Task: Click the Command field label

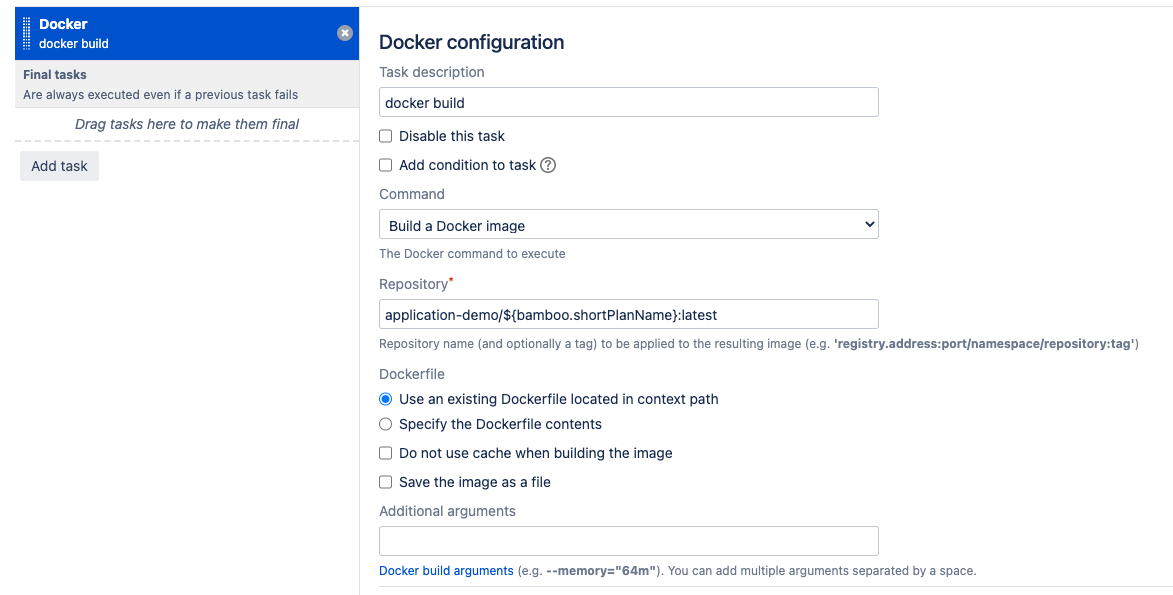Action: coord(411,195)
